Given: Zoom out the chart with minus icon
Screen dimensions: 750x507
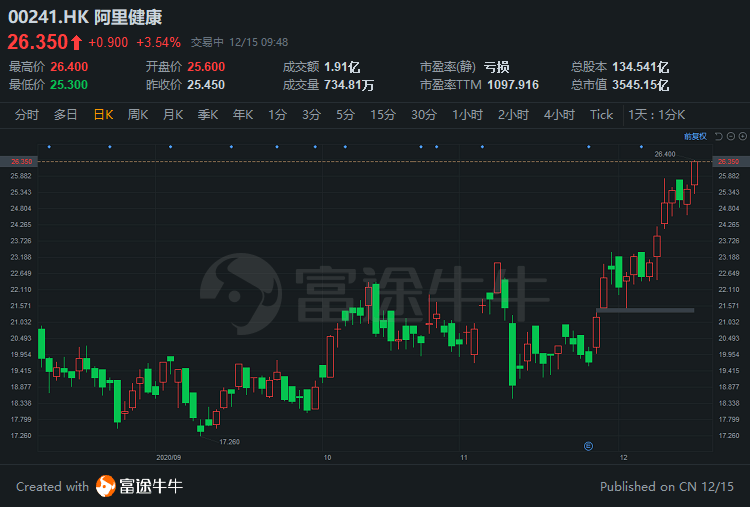Looking at the screenshot, I should pyautogui.click(x=730, y=137).
